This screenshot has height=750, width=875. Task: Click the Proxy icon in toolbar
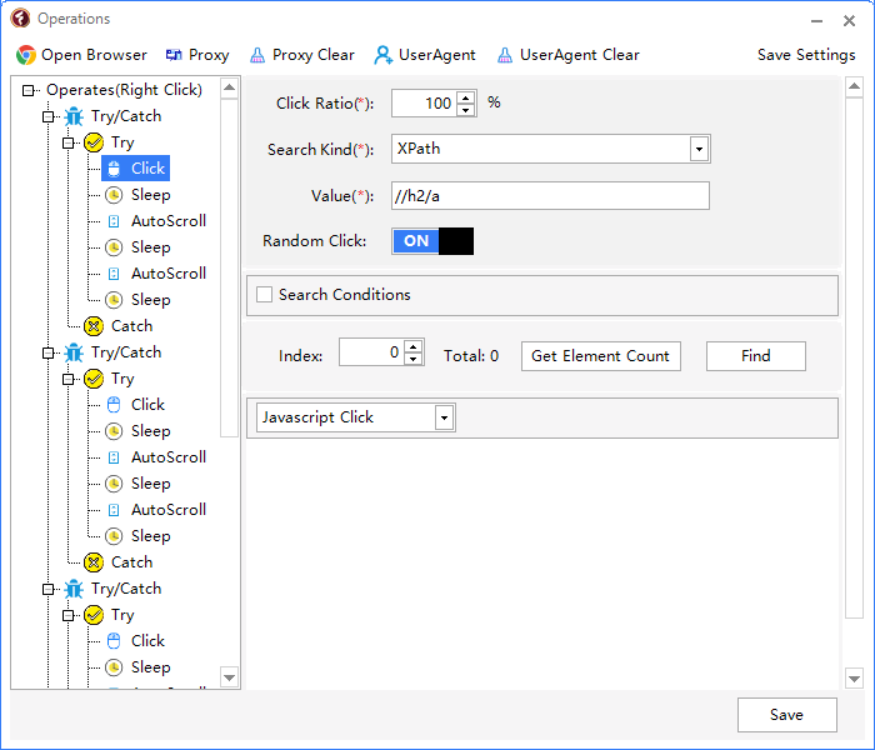174,55
